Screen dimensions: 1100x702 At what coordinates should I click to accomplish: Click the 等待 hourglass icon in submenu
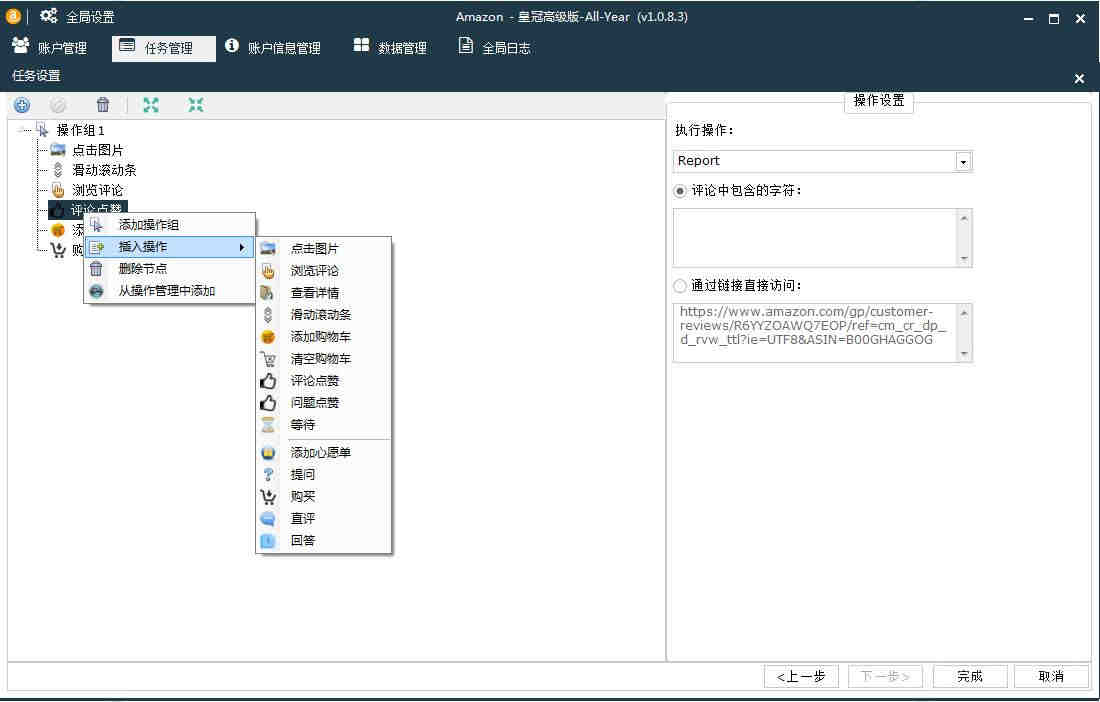pyautogui.click(x=268, y=424)
